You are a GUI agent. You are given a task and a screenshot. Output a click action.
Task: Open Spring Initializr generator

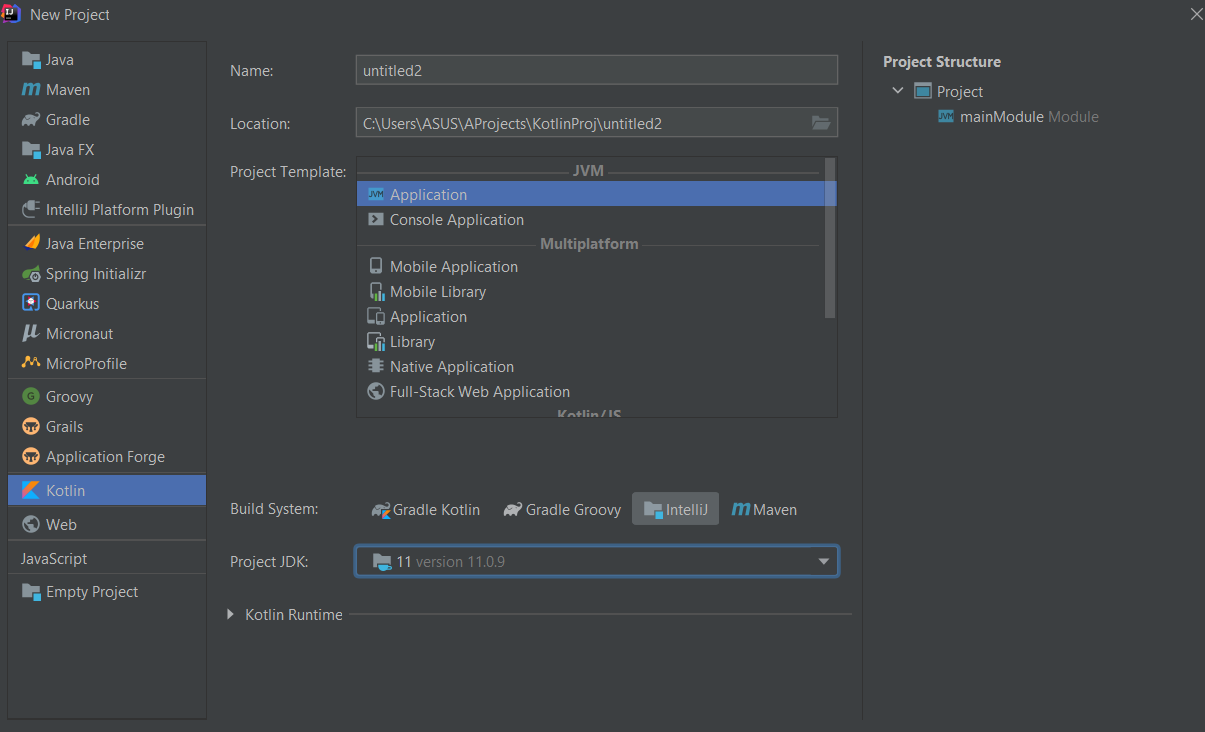tap(95, 274)
